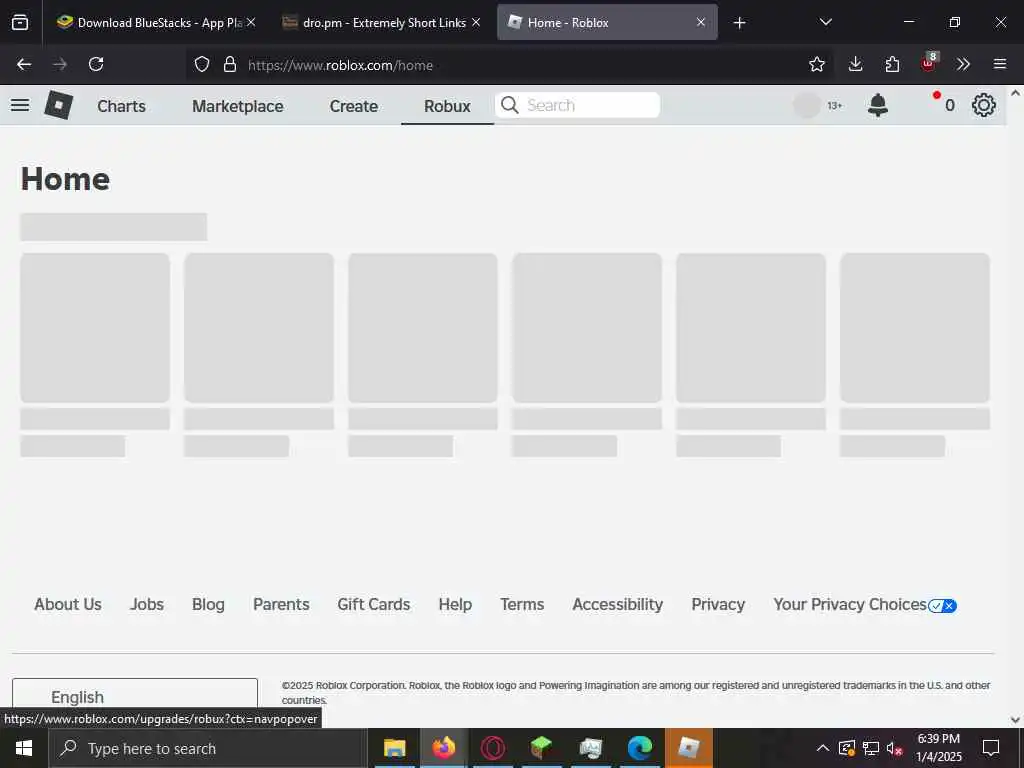Expand the list all tabs dropdown
The height and width of the screenshot is (768, 1024).
(825, 22)
